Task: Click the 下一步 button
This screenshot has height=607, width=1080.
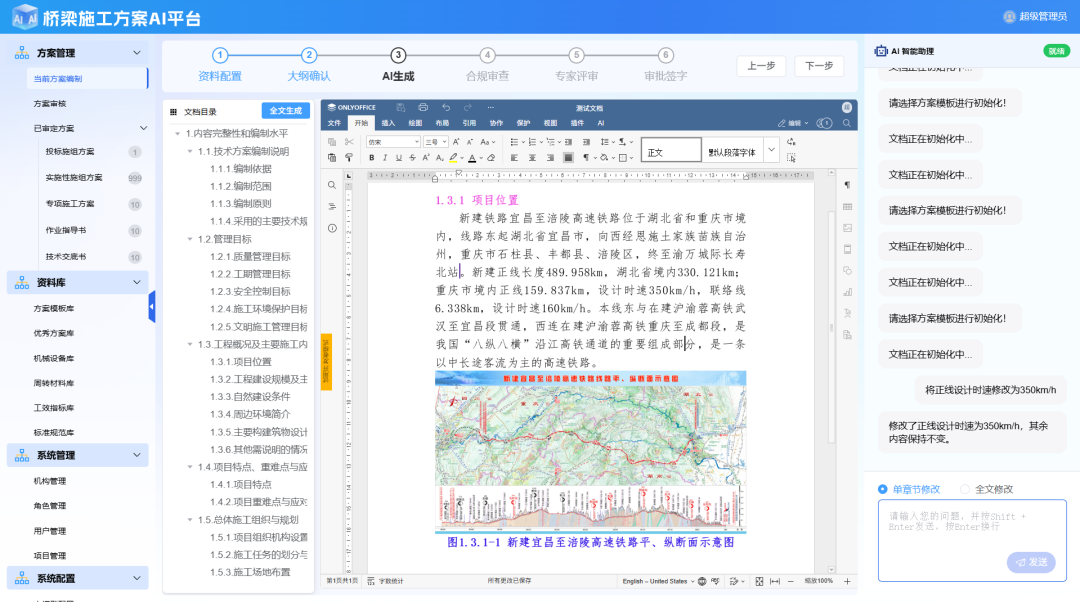Action: (x=818, y=66)
